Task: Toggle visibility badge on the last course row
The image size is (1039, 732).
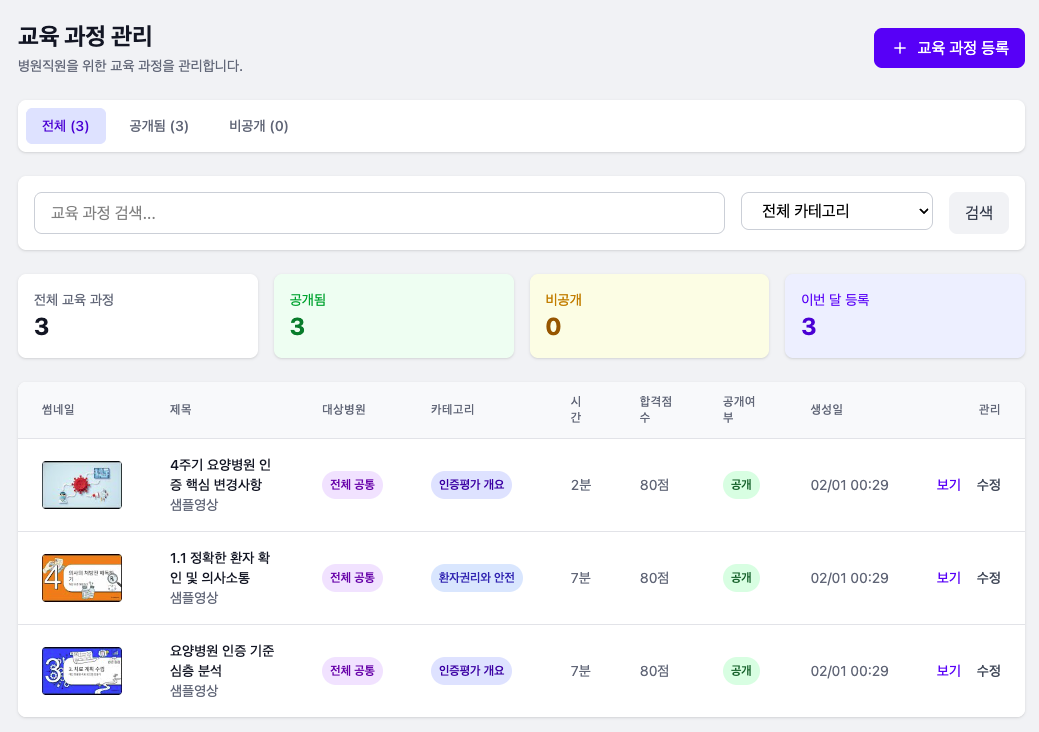Action: coord(741,671)
